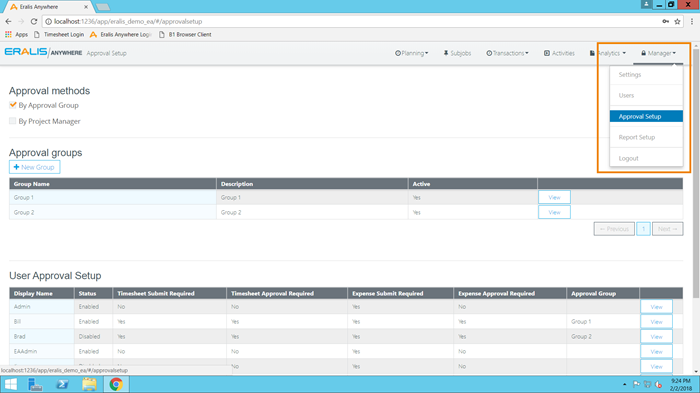Click the Group 1 name cell
The image size is (700, 393).
pyautogui.click(x=112, y=197)
